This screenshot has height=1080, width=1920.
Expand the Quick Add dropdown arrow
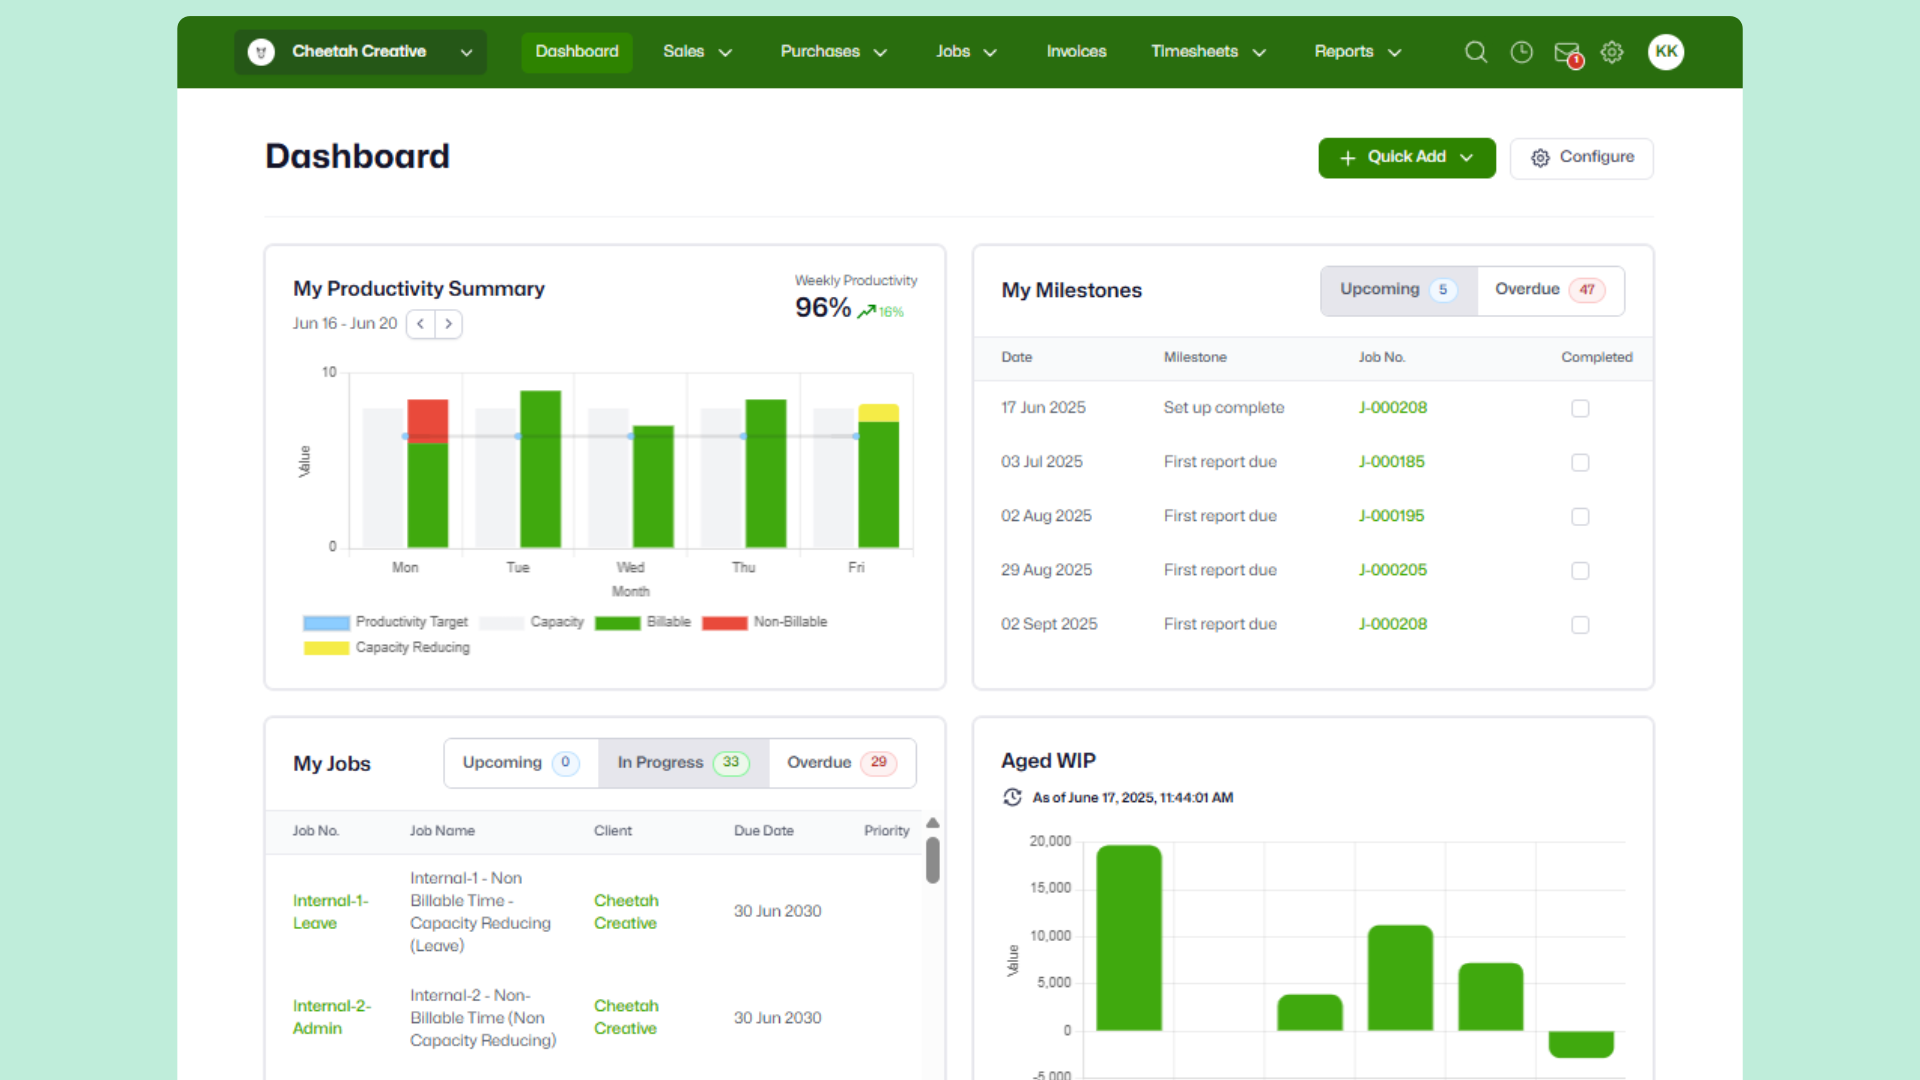pyautogui.click(x=1467, y=157)
